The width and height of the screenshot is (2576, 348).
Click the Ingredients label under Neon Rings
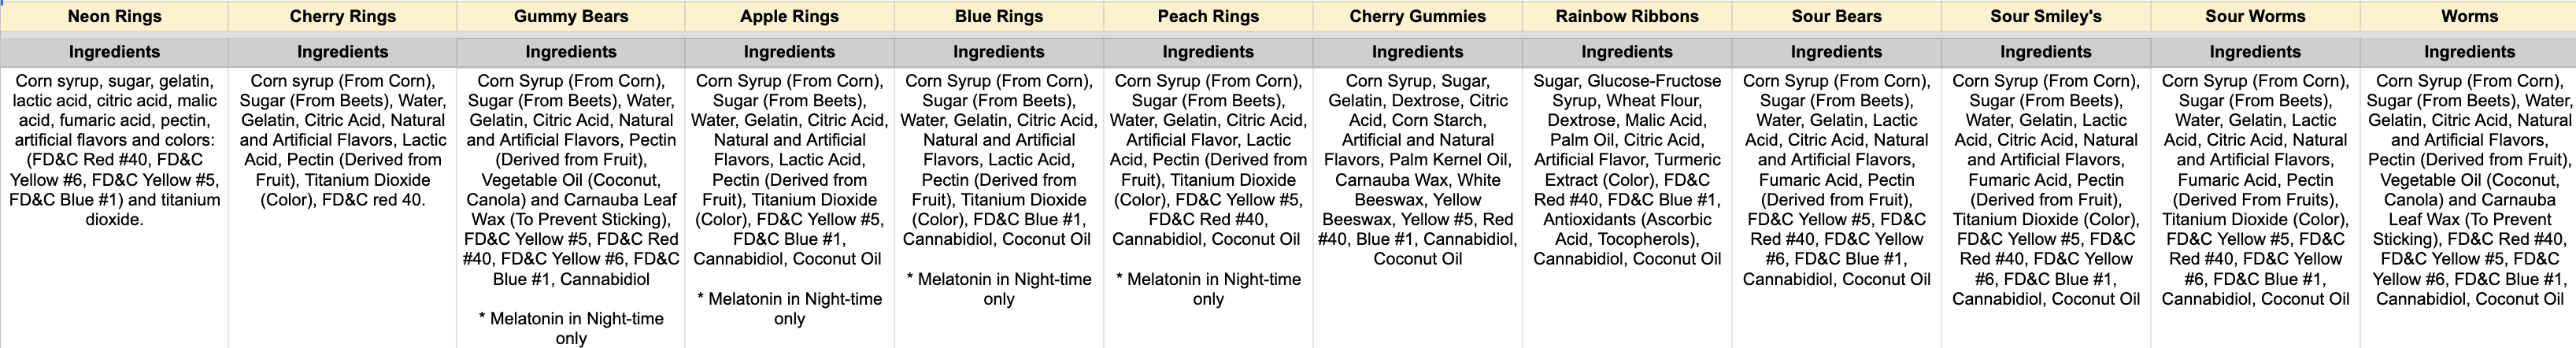(114, 52)
